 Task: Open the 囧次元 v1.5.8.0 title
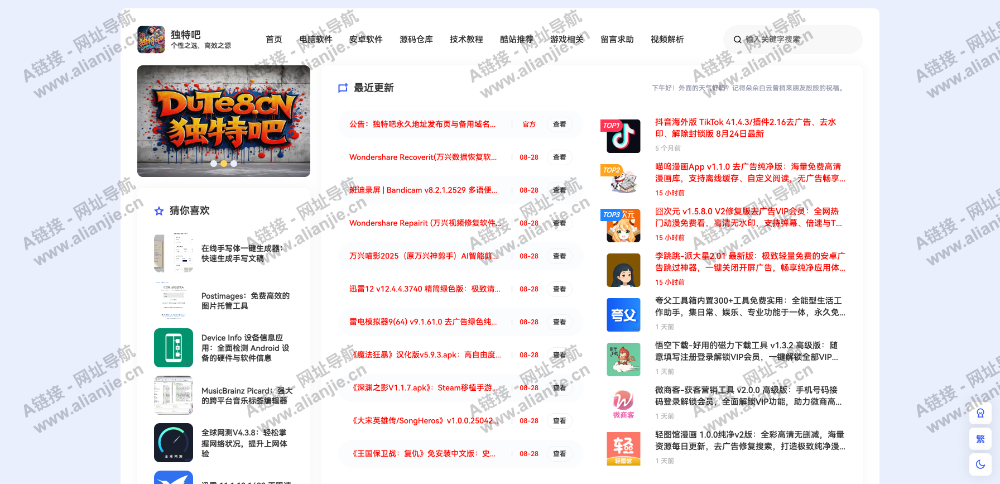point(749,217)
